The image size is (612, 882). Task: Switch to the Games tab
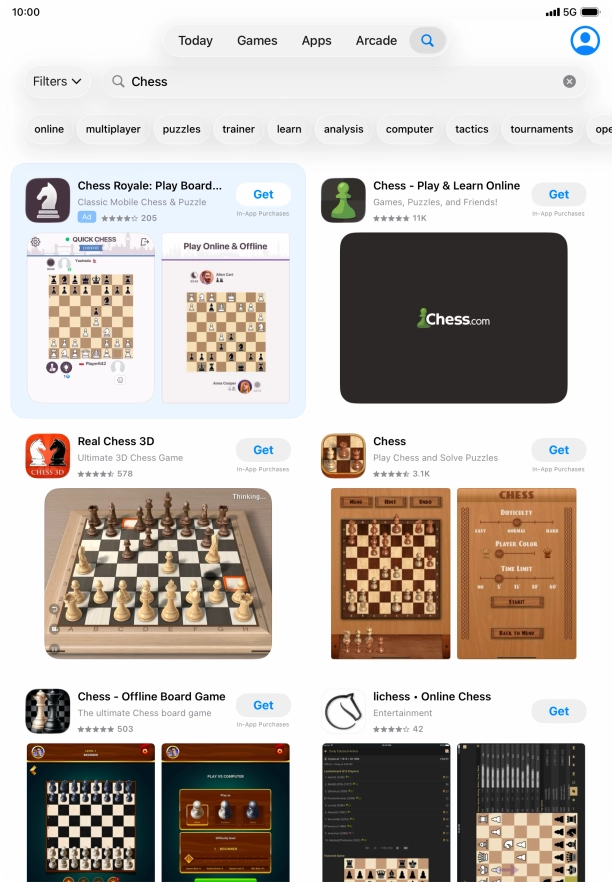[x=257, y=40]
